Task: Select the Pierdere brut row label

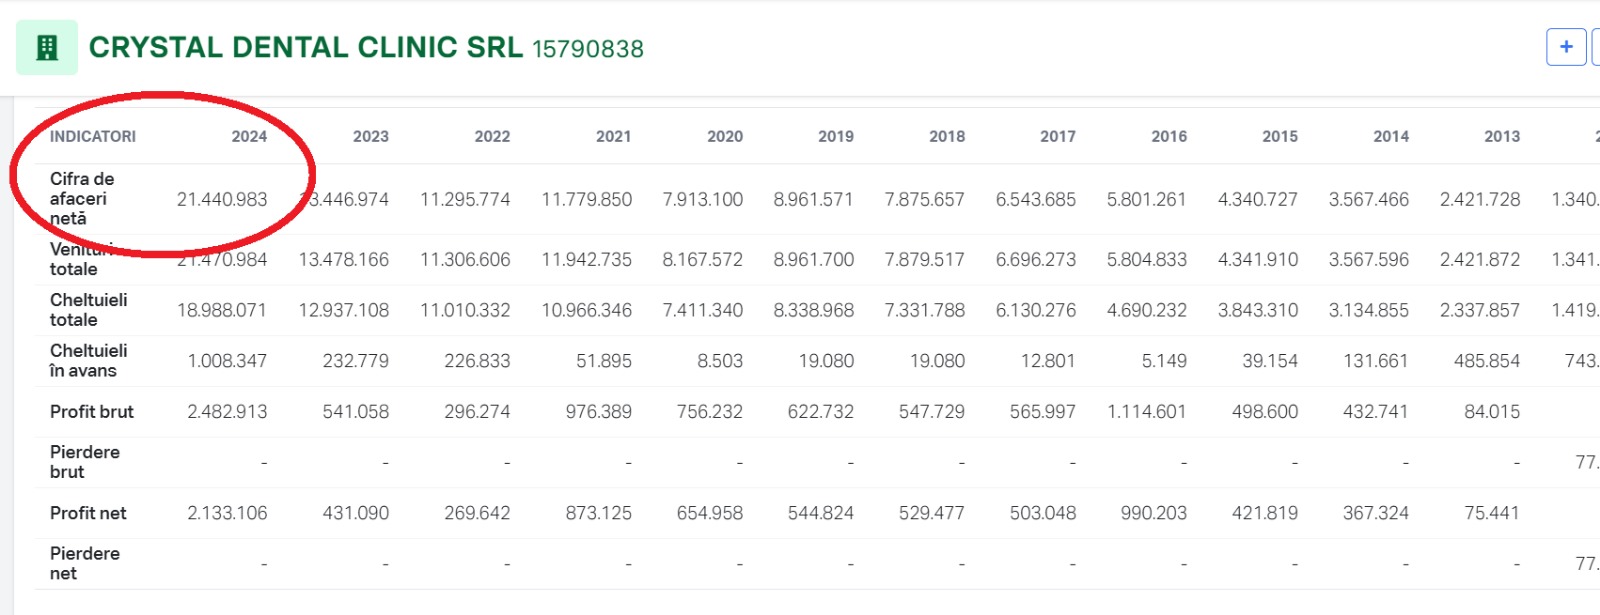Action: pyautogui.click(x=85, y=462)
